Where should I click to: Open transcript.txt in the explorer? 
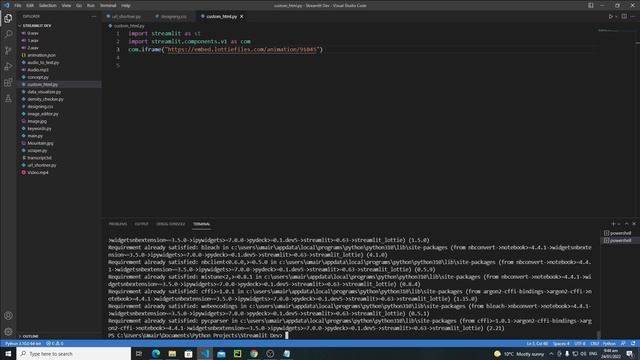coord(39,158)
